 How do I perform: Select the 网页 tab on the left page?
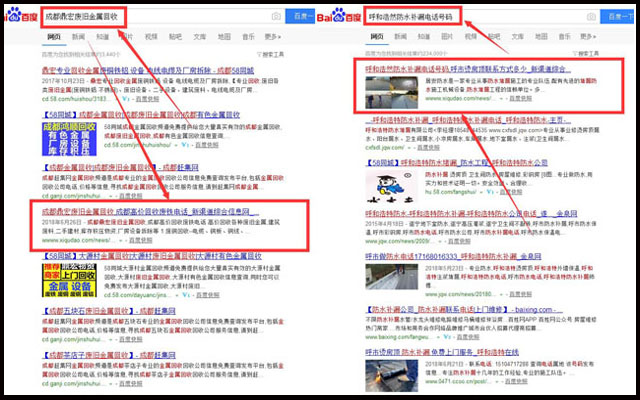pos(54,37)
